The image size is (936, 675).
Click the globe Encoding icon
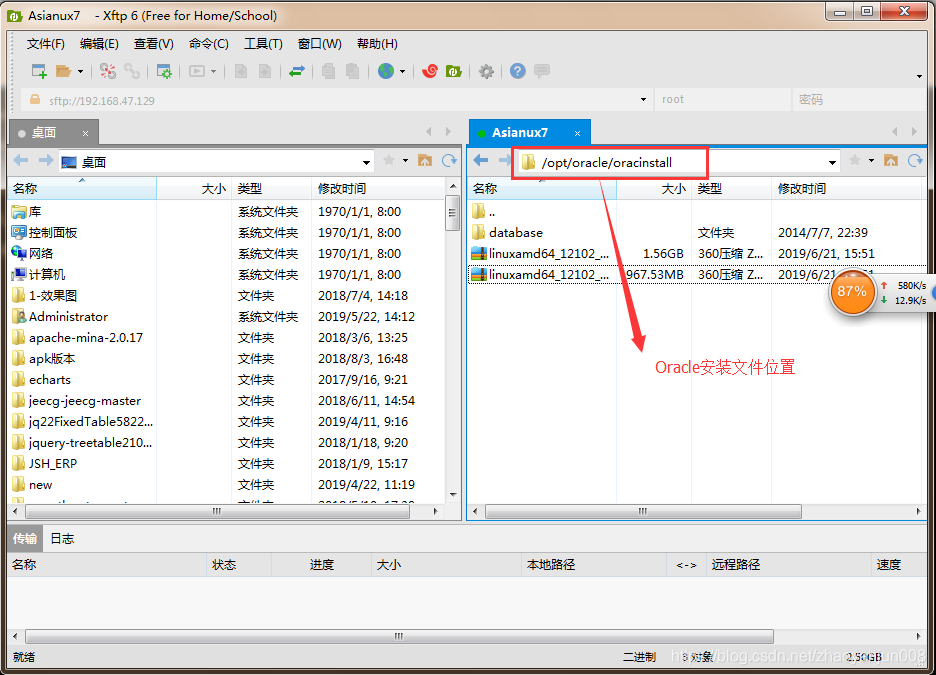click(x=386, y=72)
